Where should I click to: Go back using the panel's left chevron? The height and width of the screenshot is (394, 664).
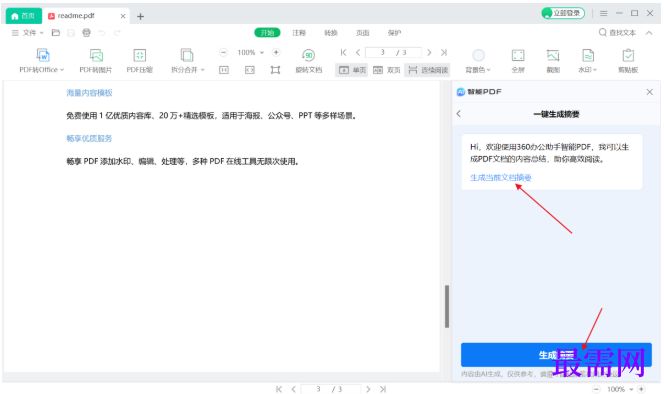click(x=459, y=114)
